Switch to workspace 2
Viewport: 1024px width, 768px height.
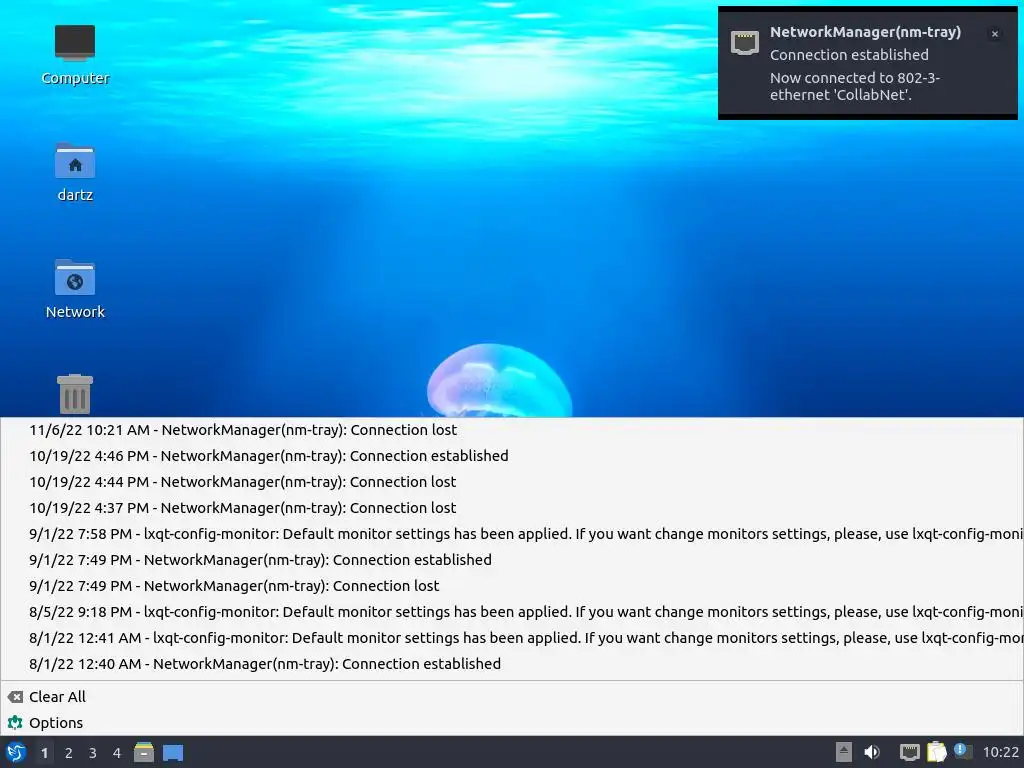point(69,753)
